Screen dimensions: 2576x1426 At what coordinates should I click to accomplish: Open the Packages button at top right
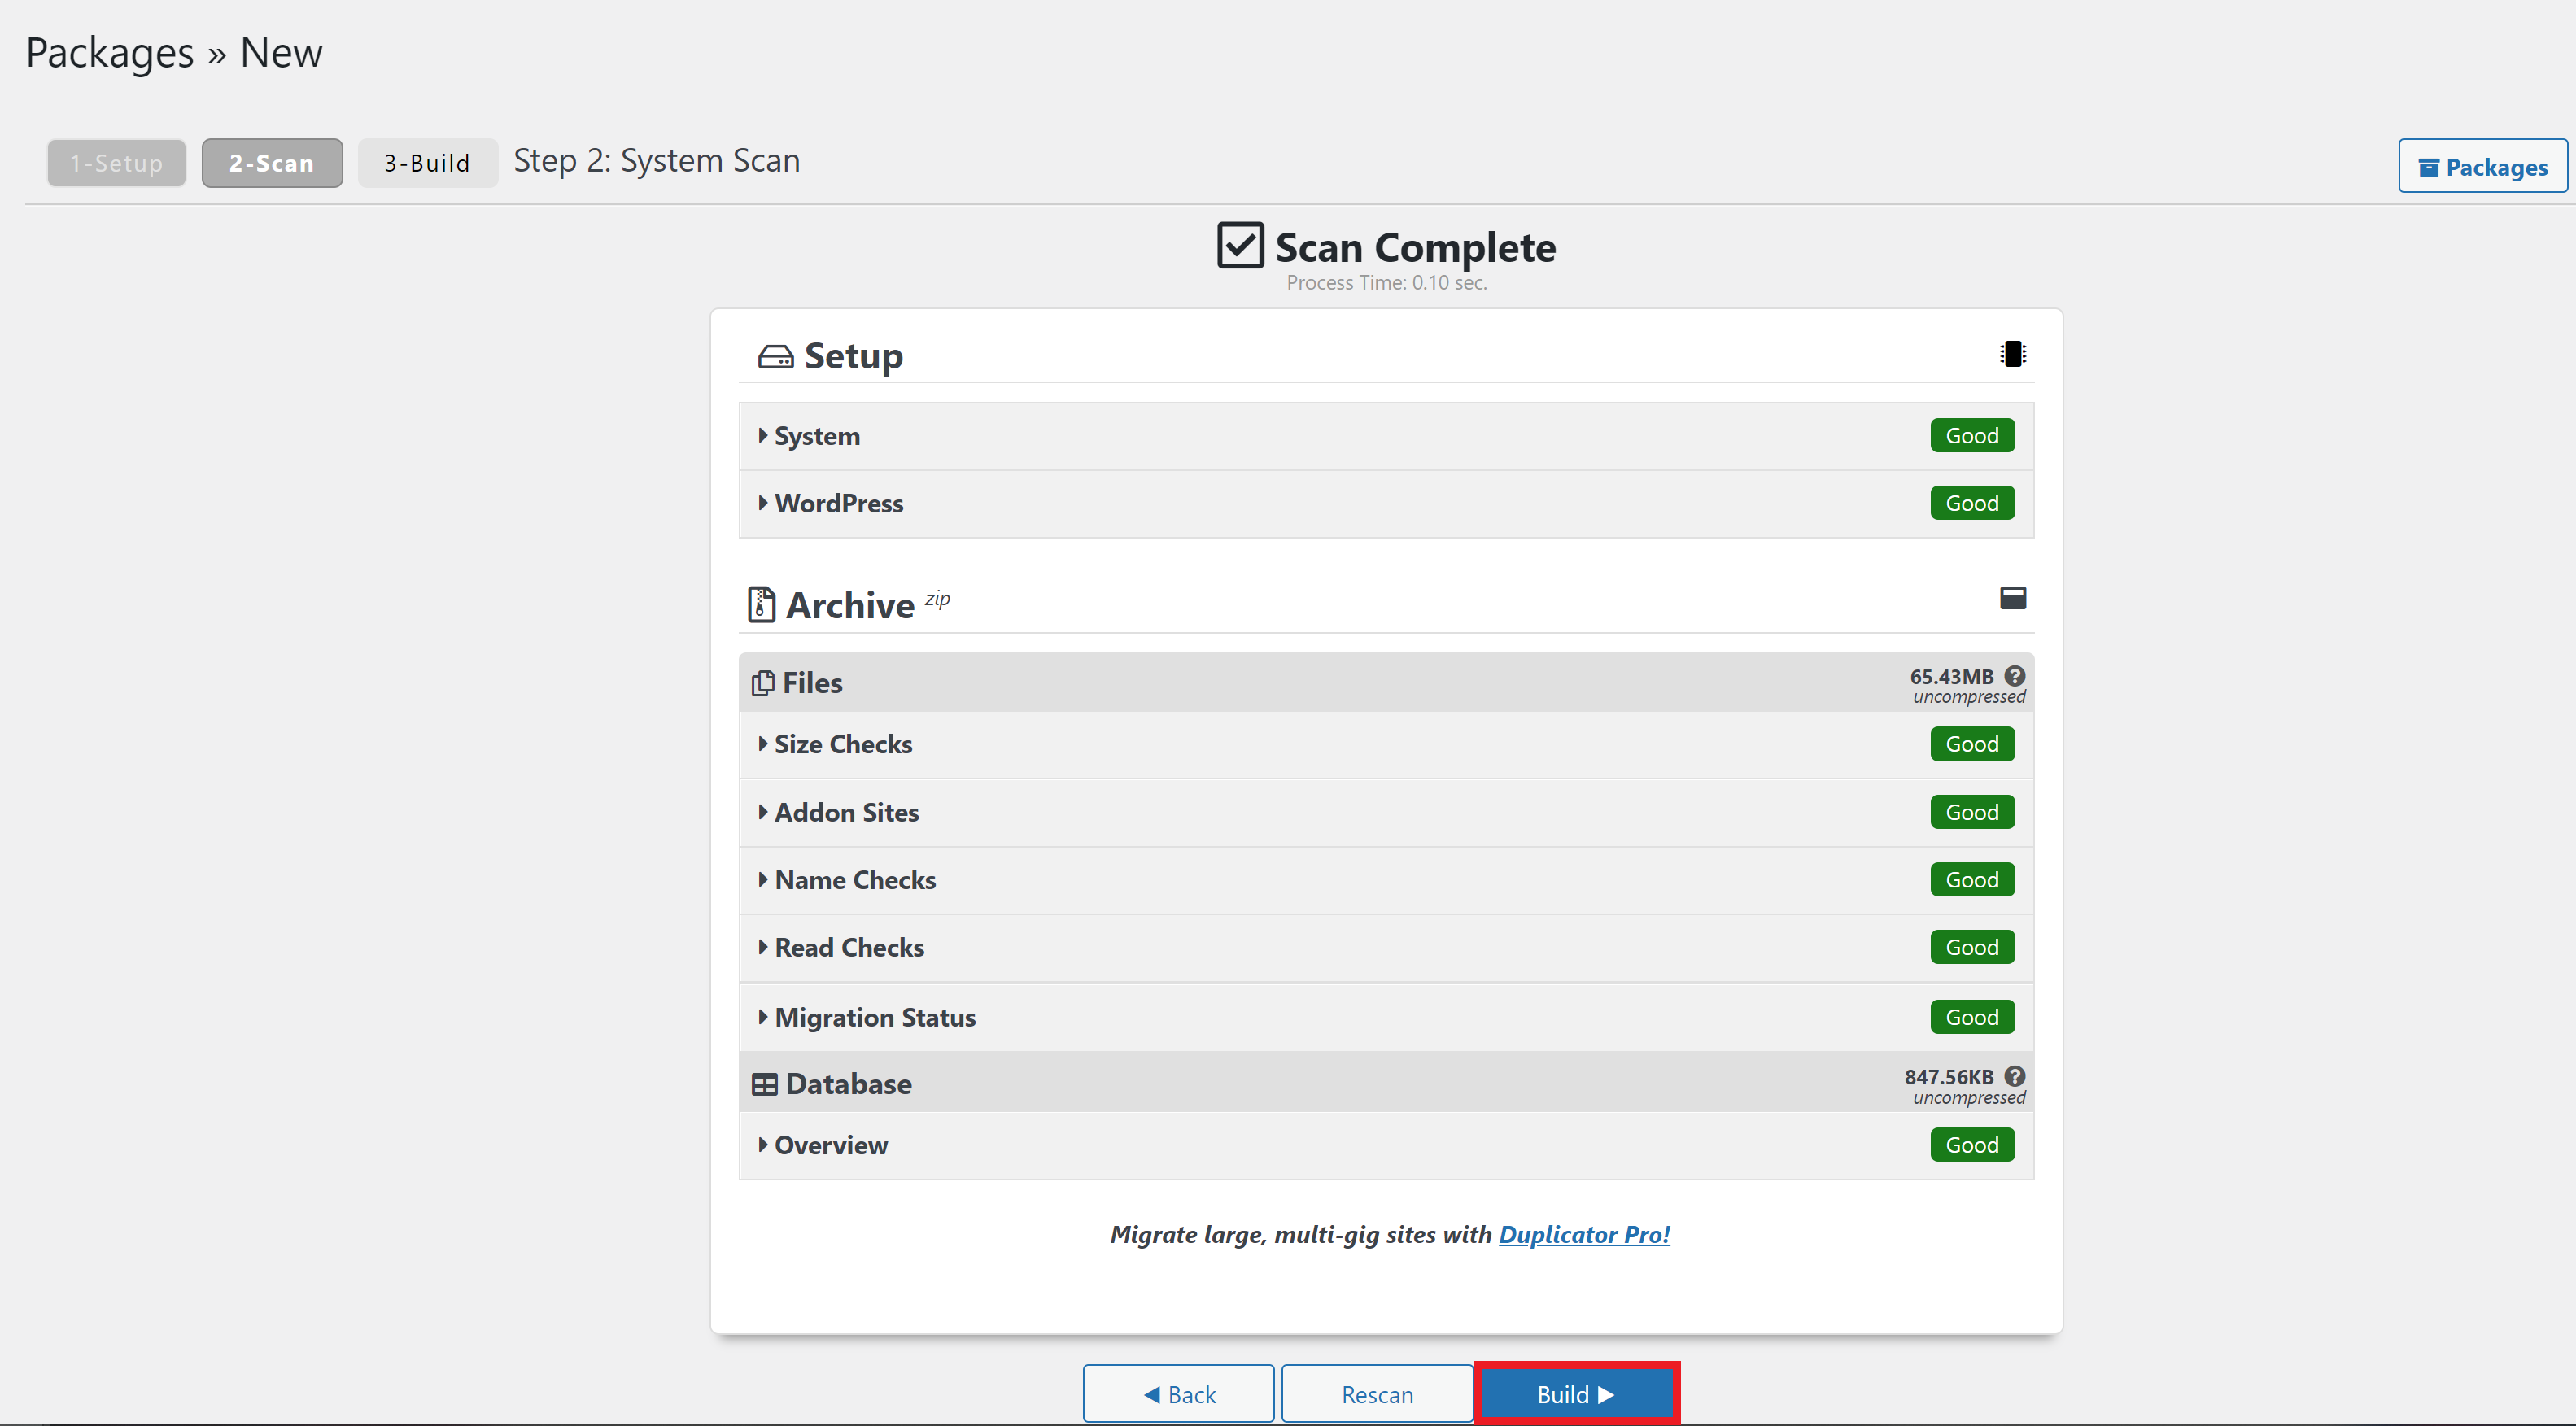(2482, 167)
